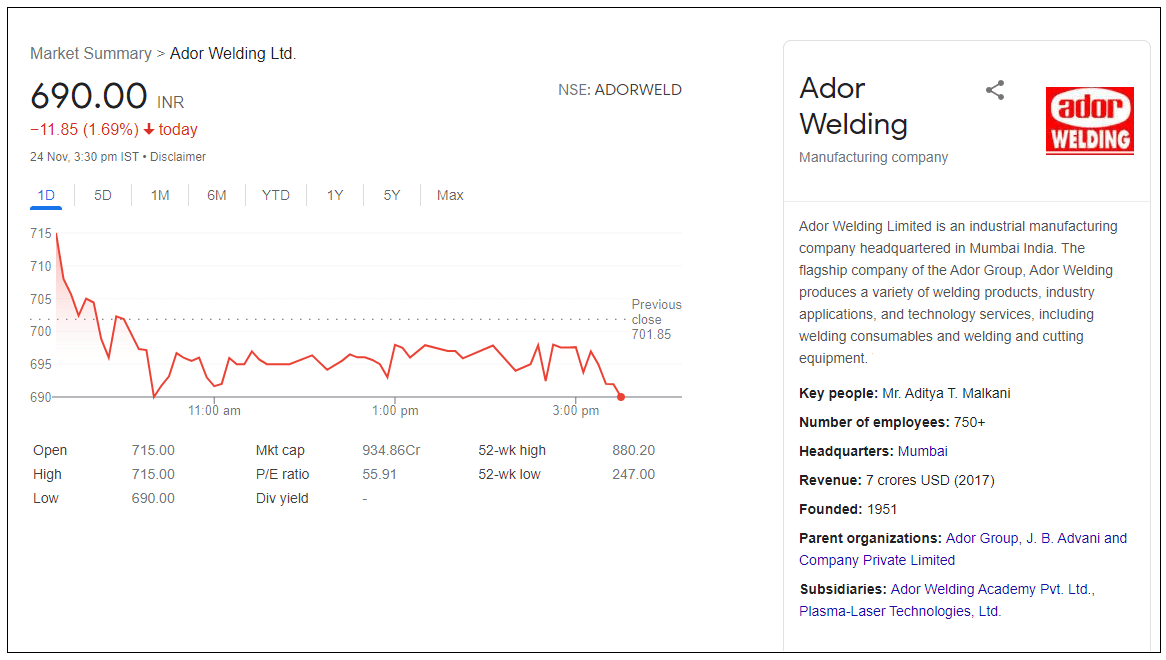Visit Ador Welding Academy Pvt. Ltd. link

click(x=990, y=589)
